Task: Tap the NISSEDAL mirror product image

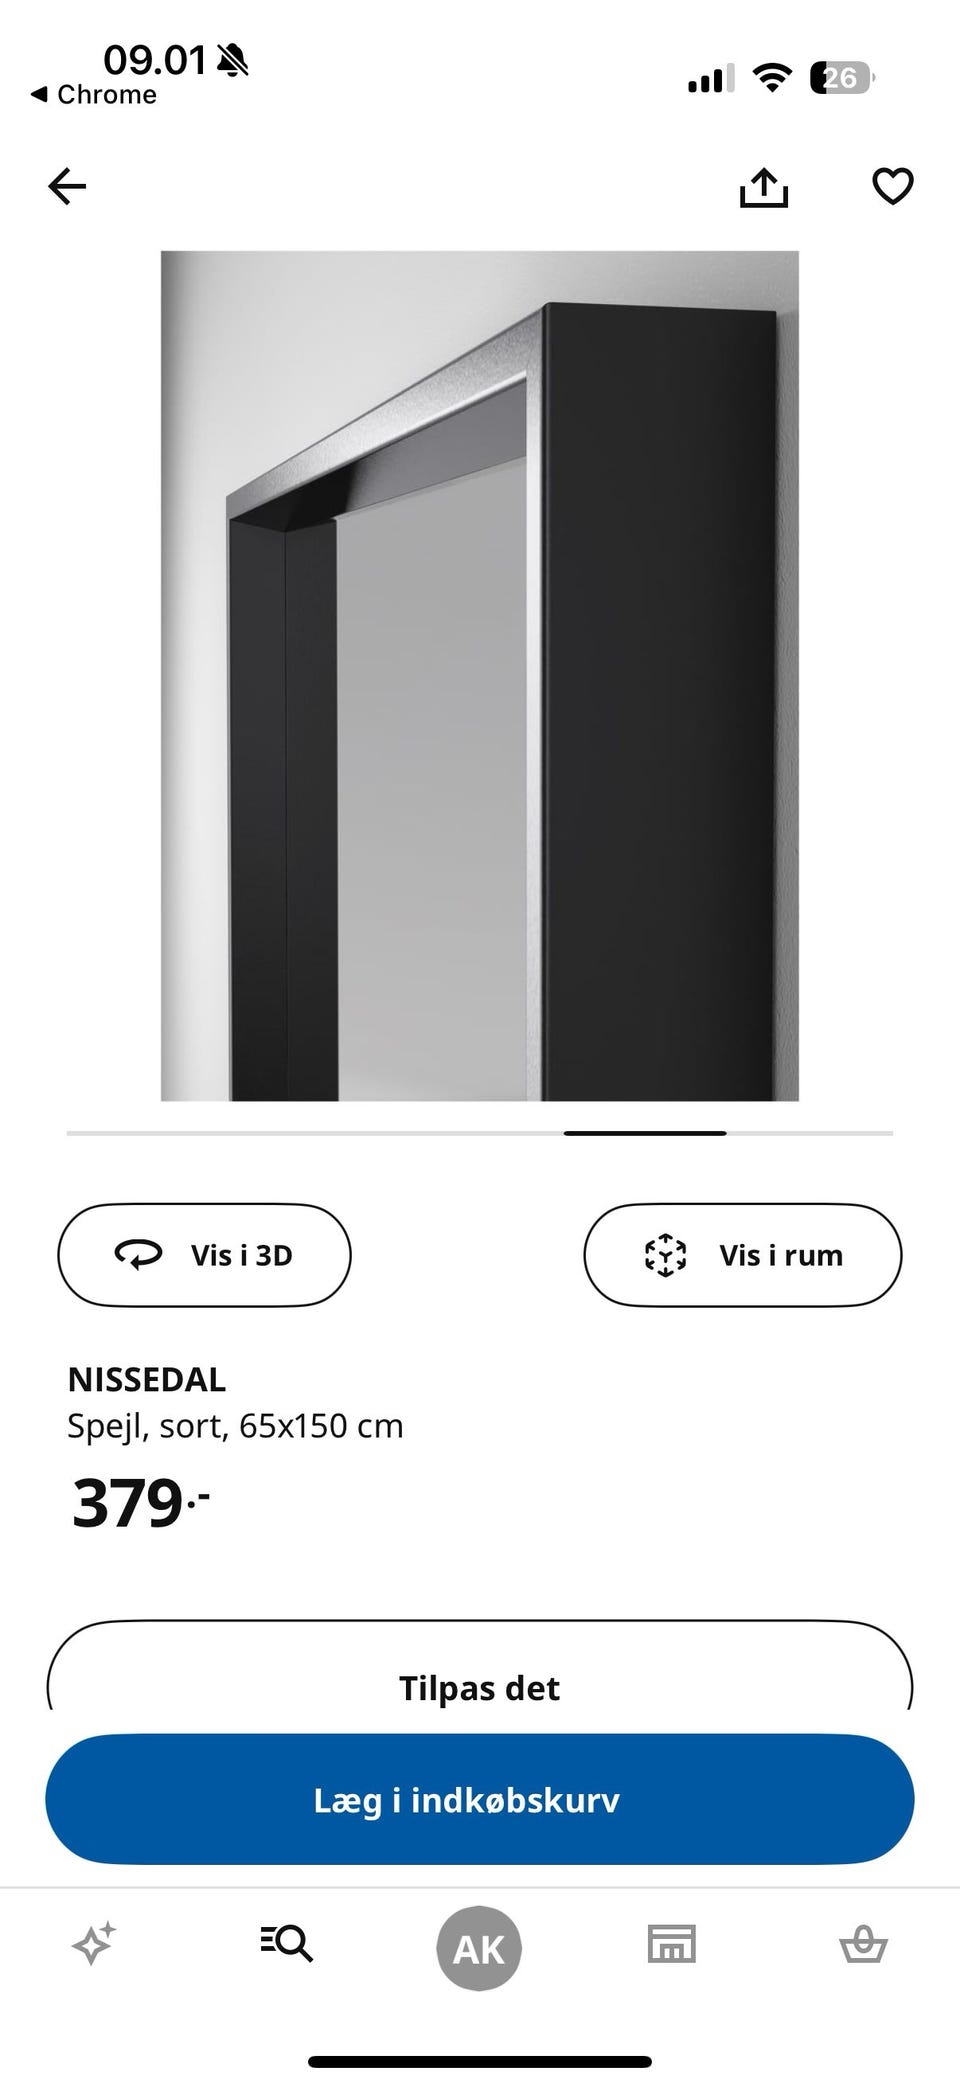Action: click(480, 676)
